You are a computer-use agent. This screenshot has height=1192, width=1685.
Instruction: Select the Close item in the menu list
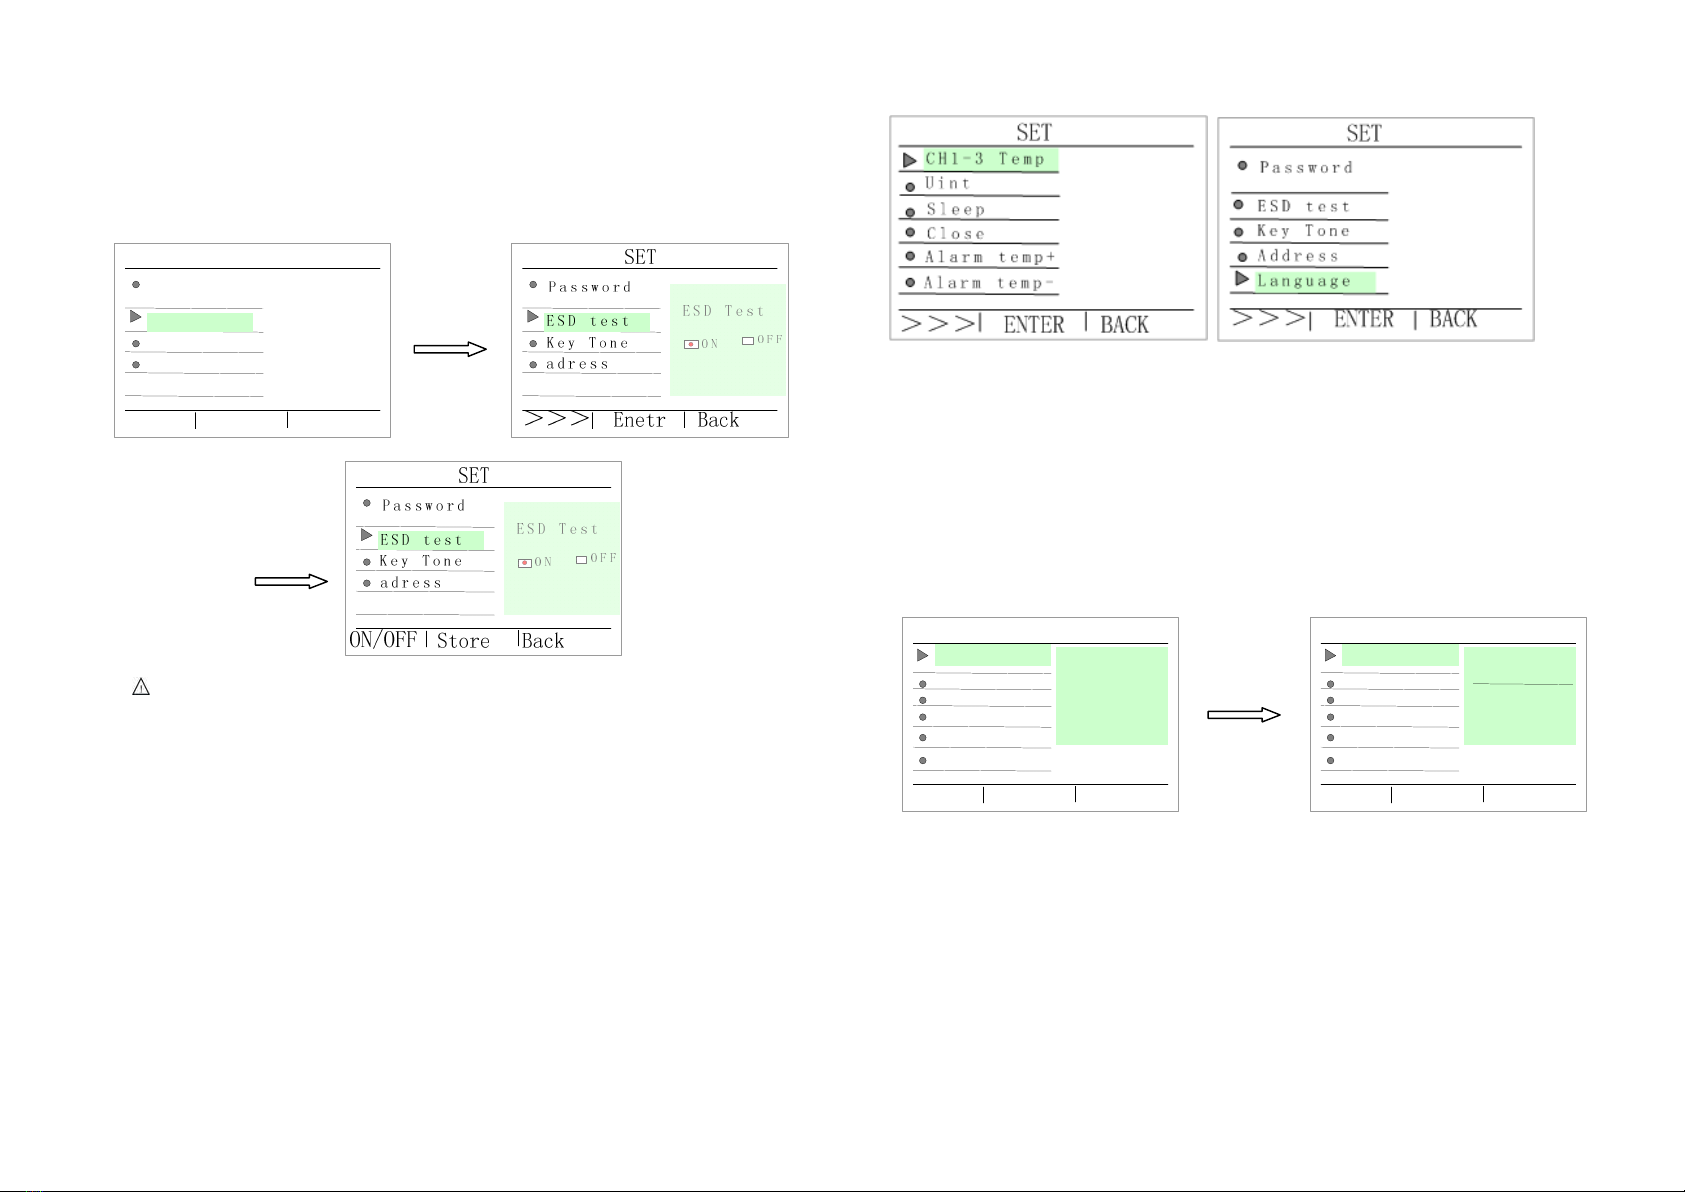click(x=955, y=234)
